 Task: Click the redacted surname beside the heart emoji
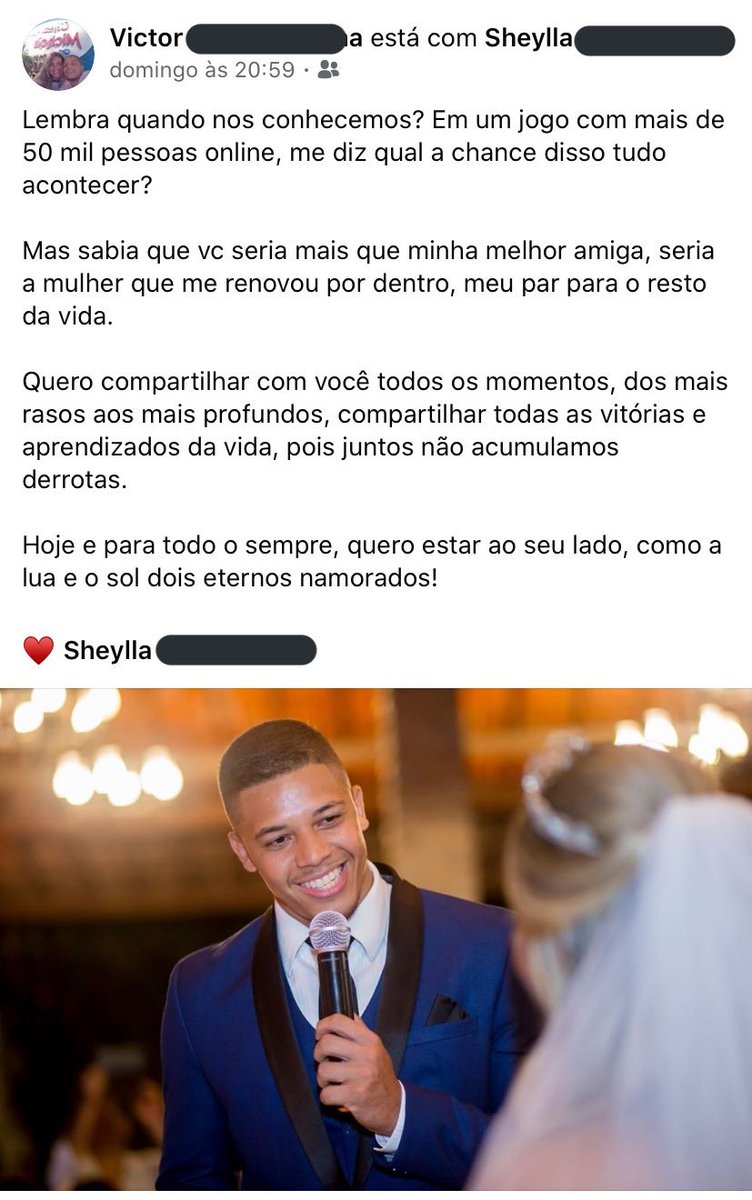pos(236,651)
